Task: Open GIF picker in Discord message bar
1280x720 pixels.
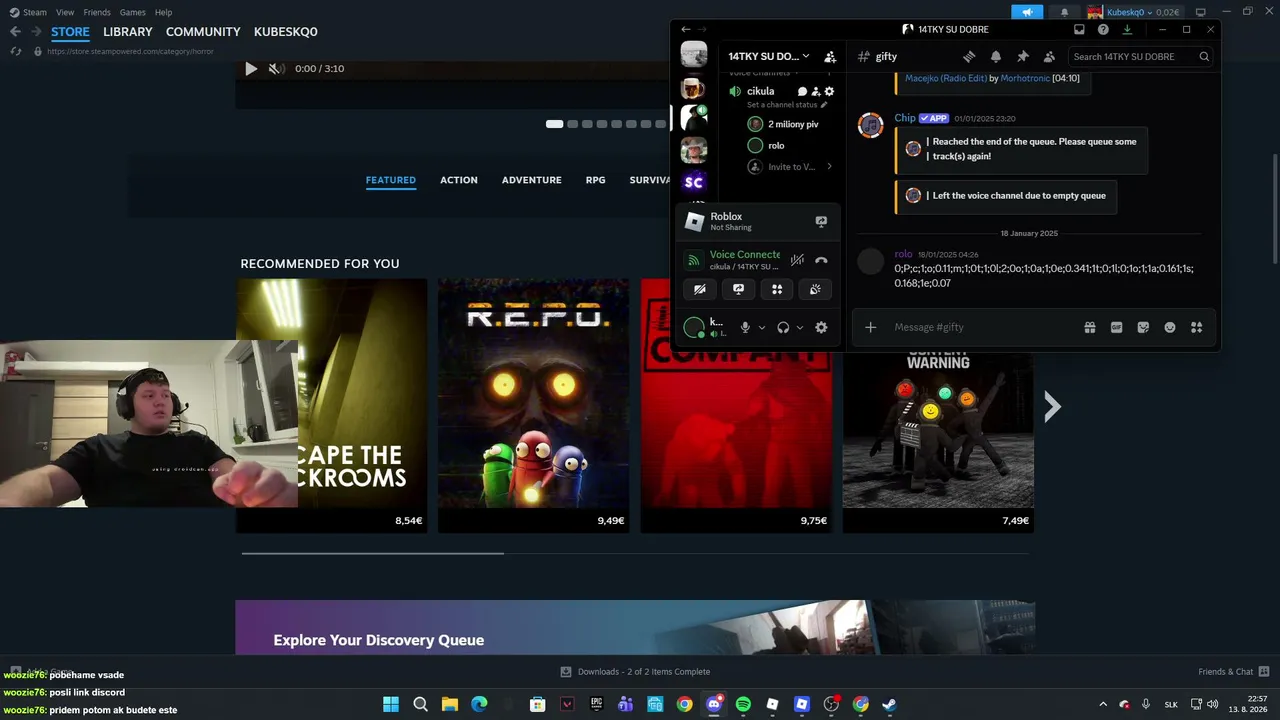Action: click(x=1116, y=327)
